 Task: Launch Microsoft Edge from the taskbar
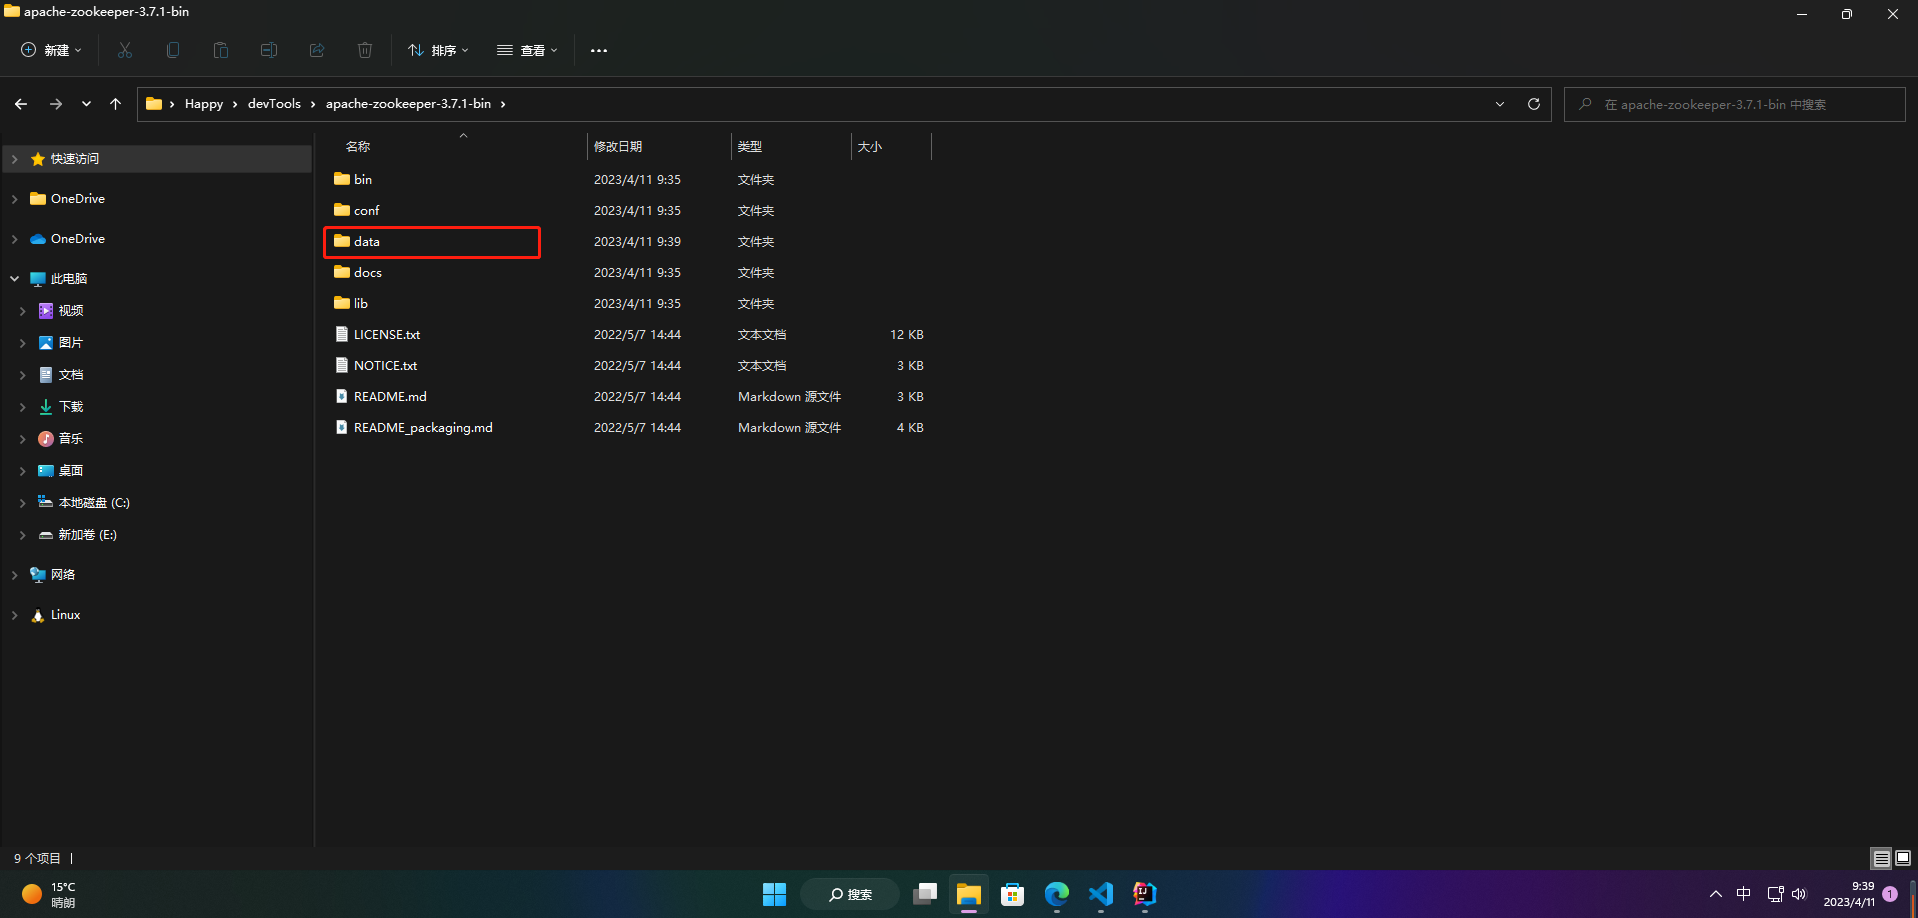(x=1057, y=894)
